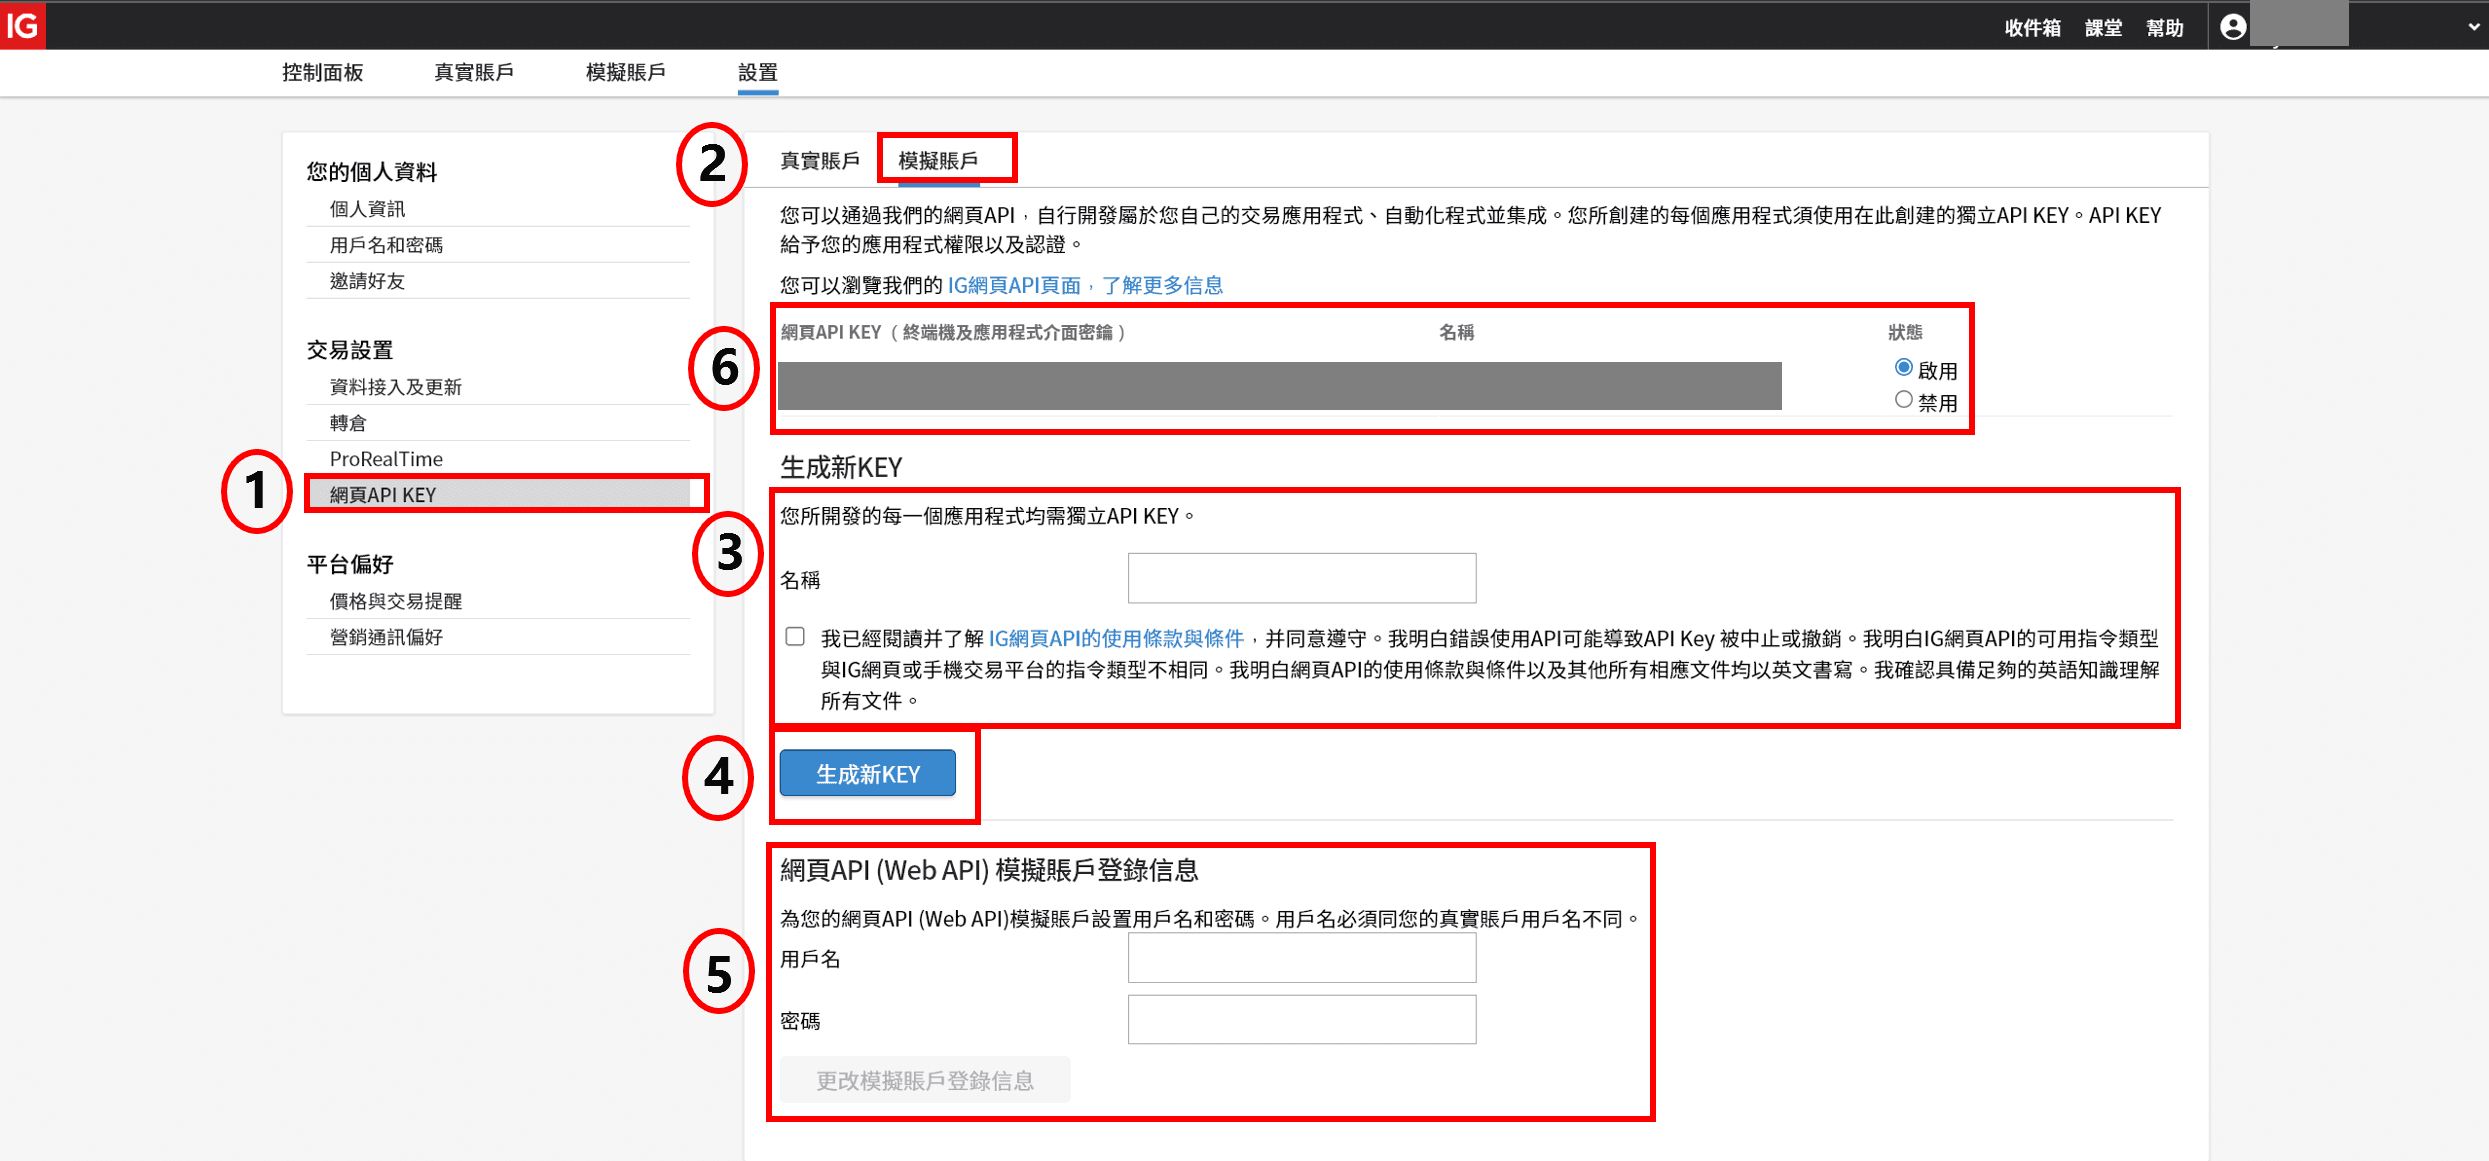The width and height of the screenshot is (2489, 1161).
Task: Open 幫助 help menu
Action: click(2165, 28)
